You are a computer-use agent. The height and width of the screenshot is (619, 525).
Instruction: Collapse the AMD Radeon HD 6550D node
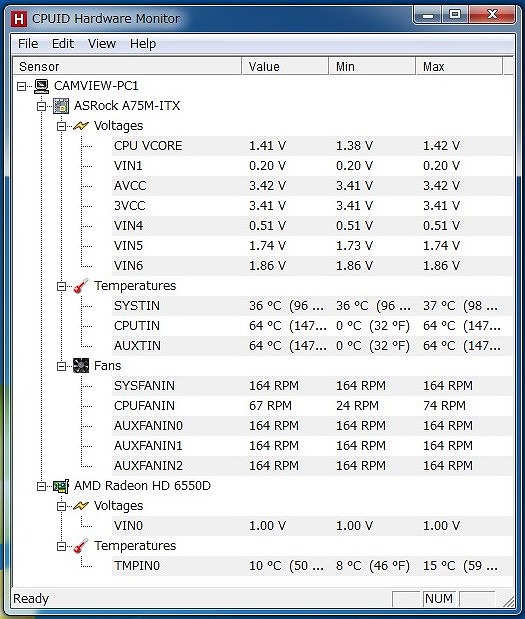41,486
